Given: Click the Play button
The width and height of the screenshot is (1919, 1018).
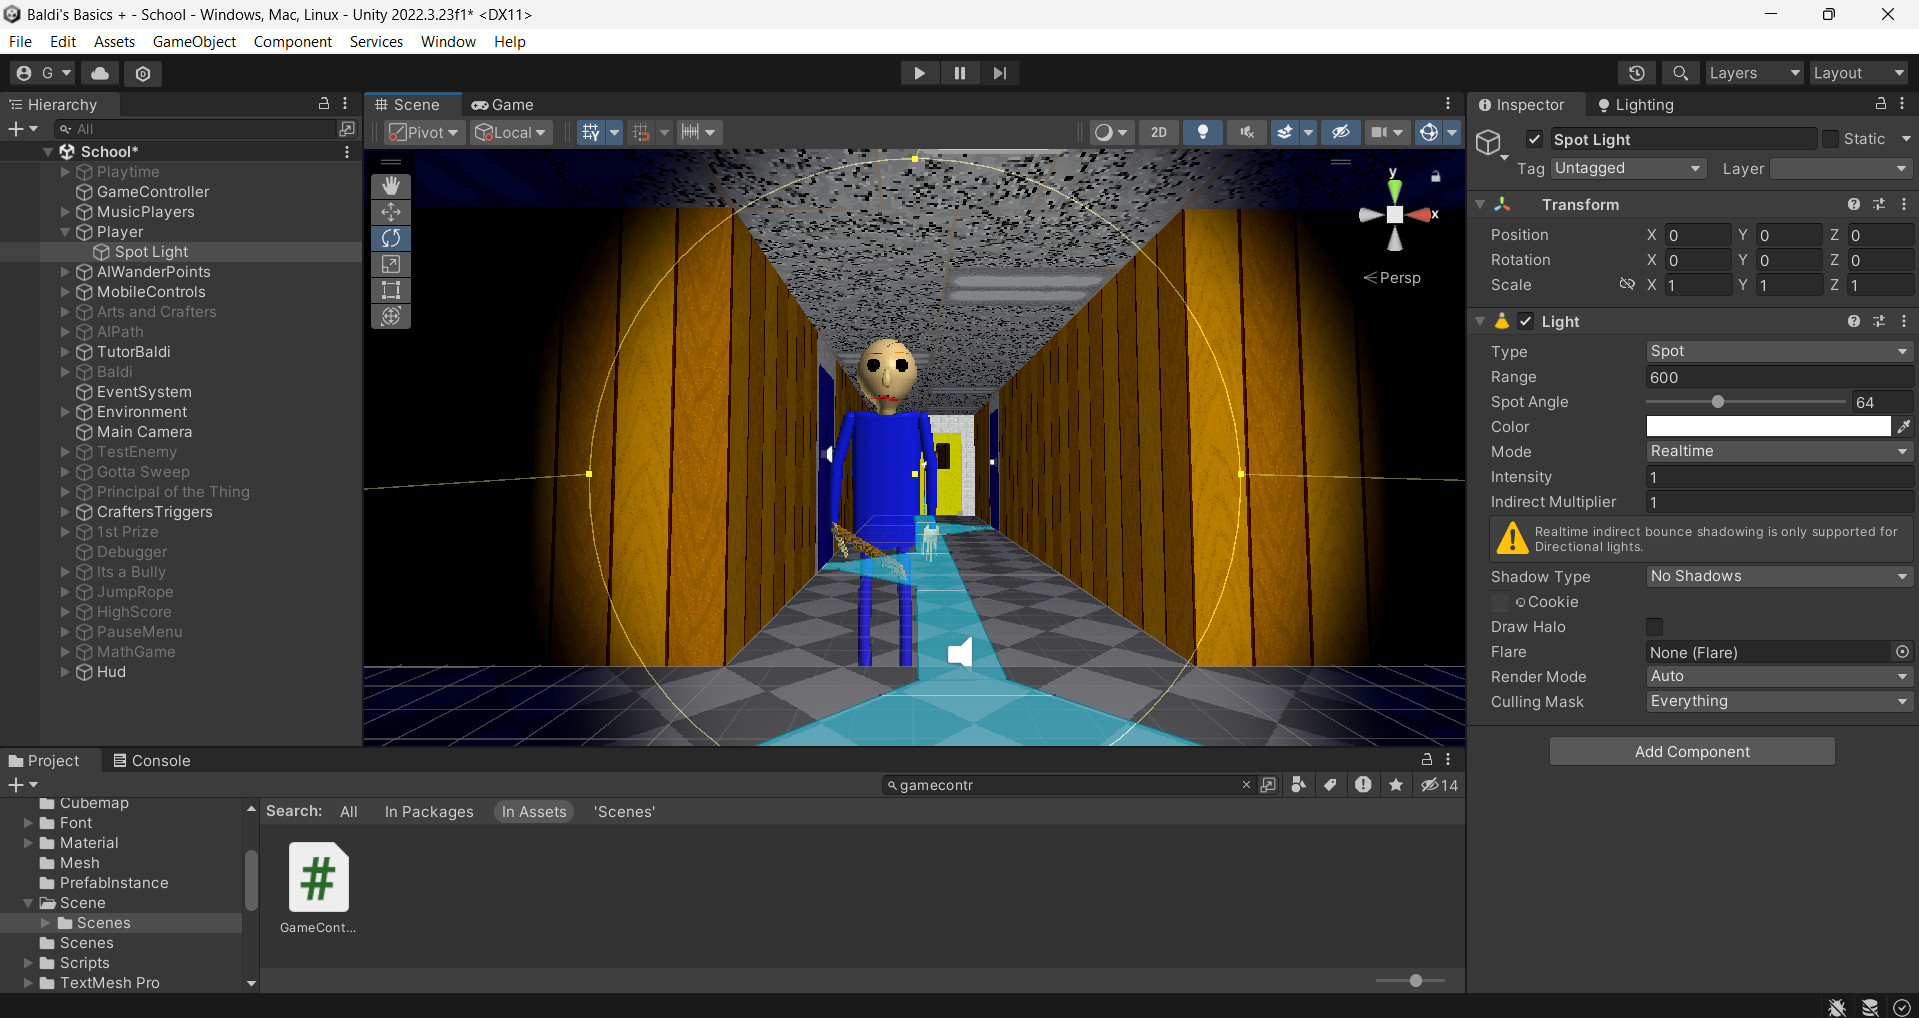Looking at the screenshot, I should coord(919,73).
